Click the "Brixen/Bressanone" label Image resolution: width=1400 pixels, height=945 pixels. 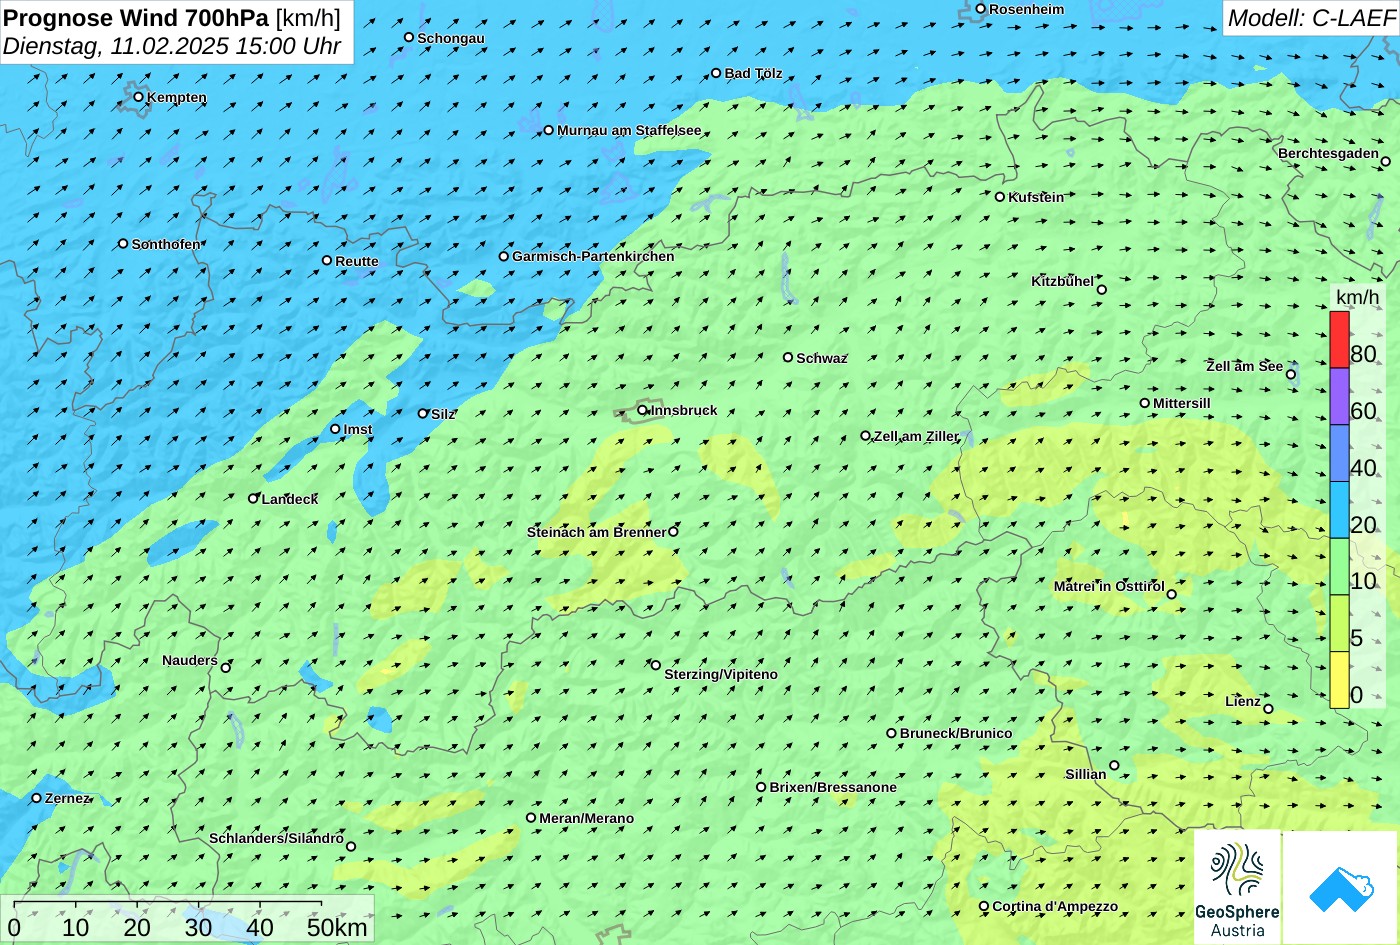point(833,787)
